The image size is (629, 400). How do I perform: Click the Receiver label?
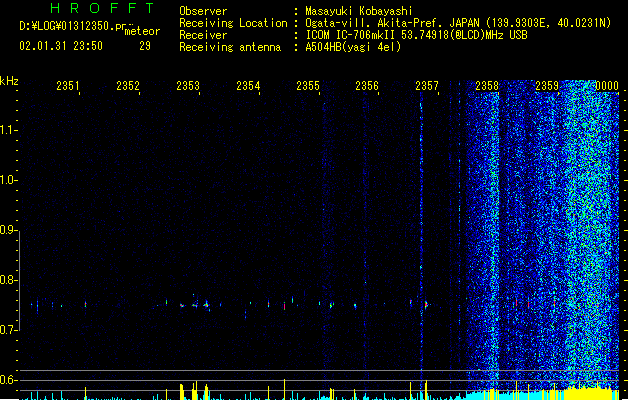203,35
